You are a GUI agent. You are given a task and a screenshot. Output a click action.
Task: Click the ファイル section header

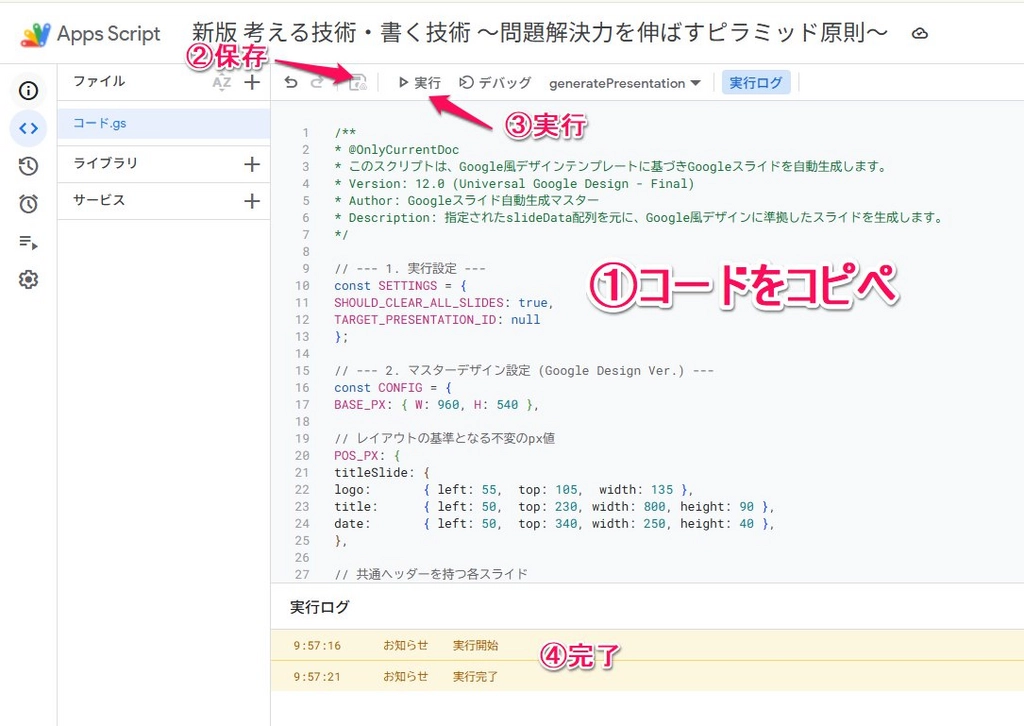[99, 81]
